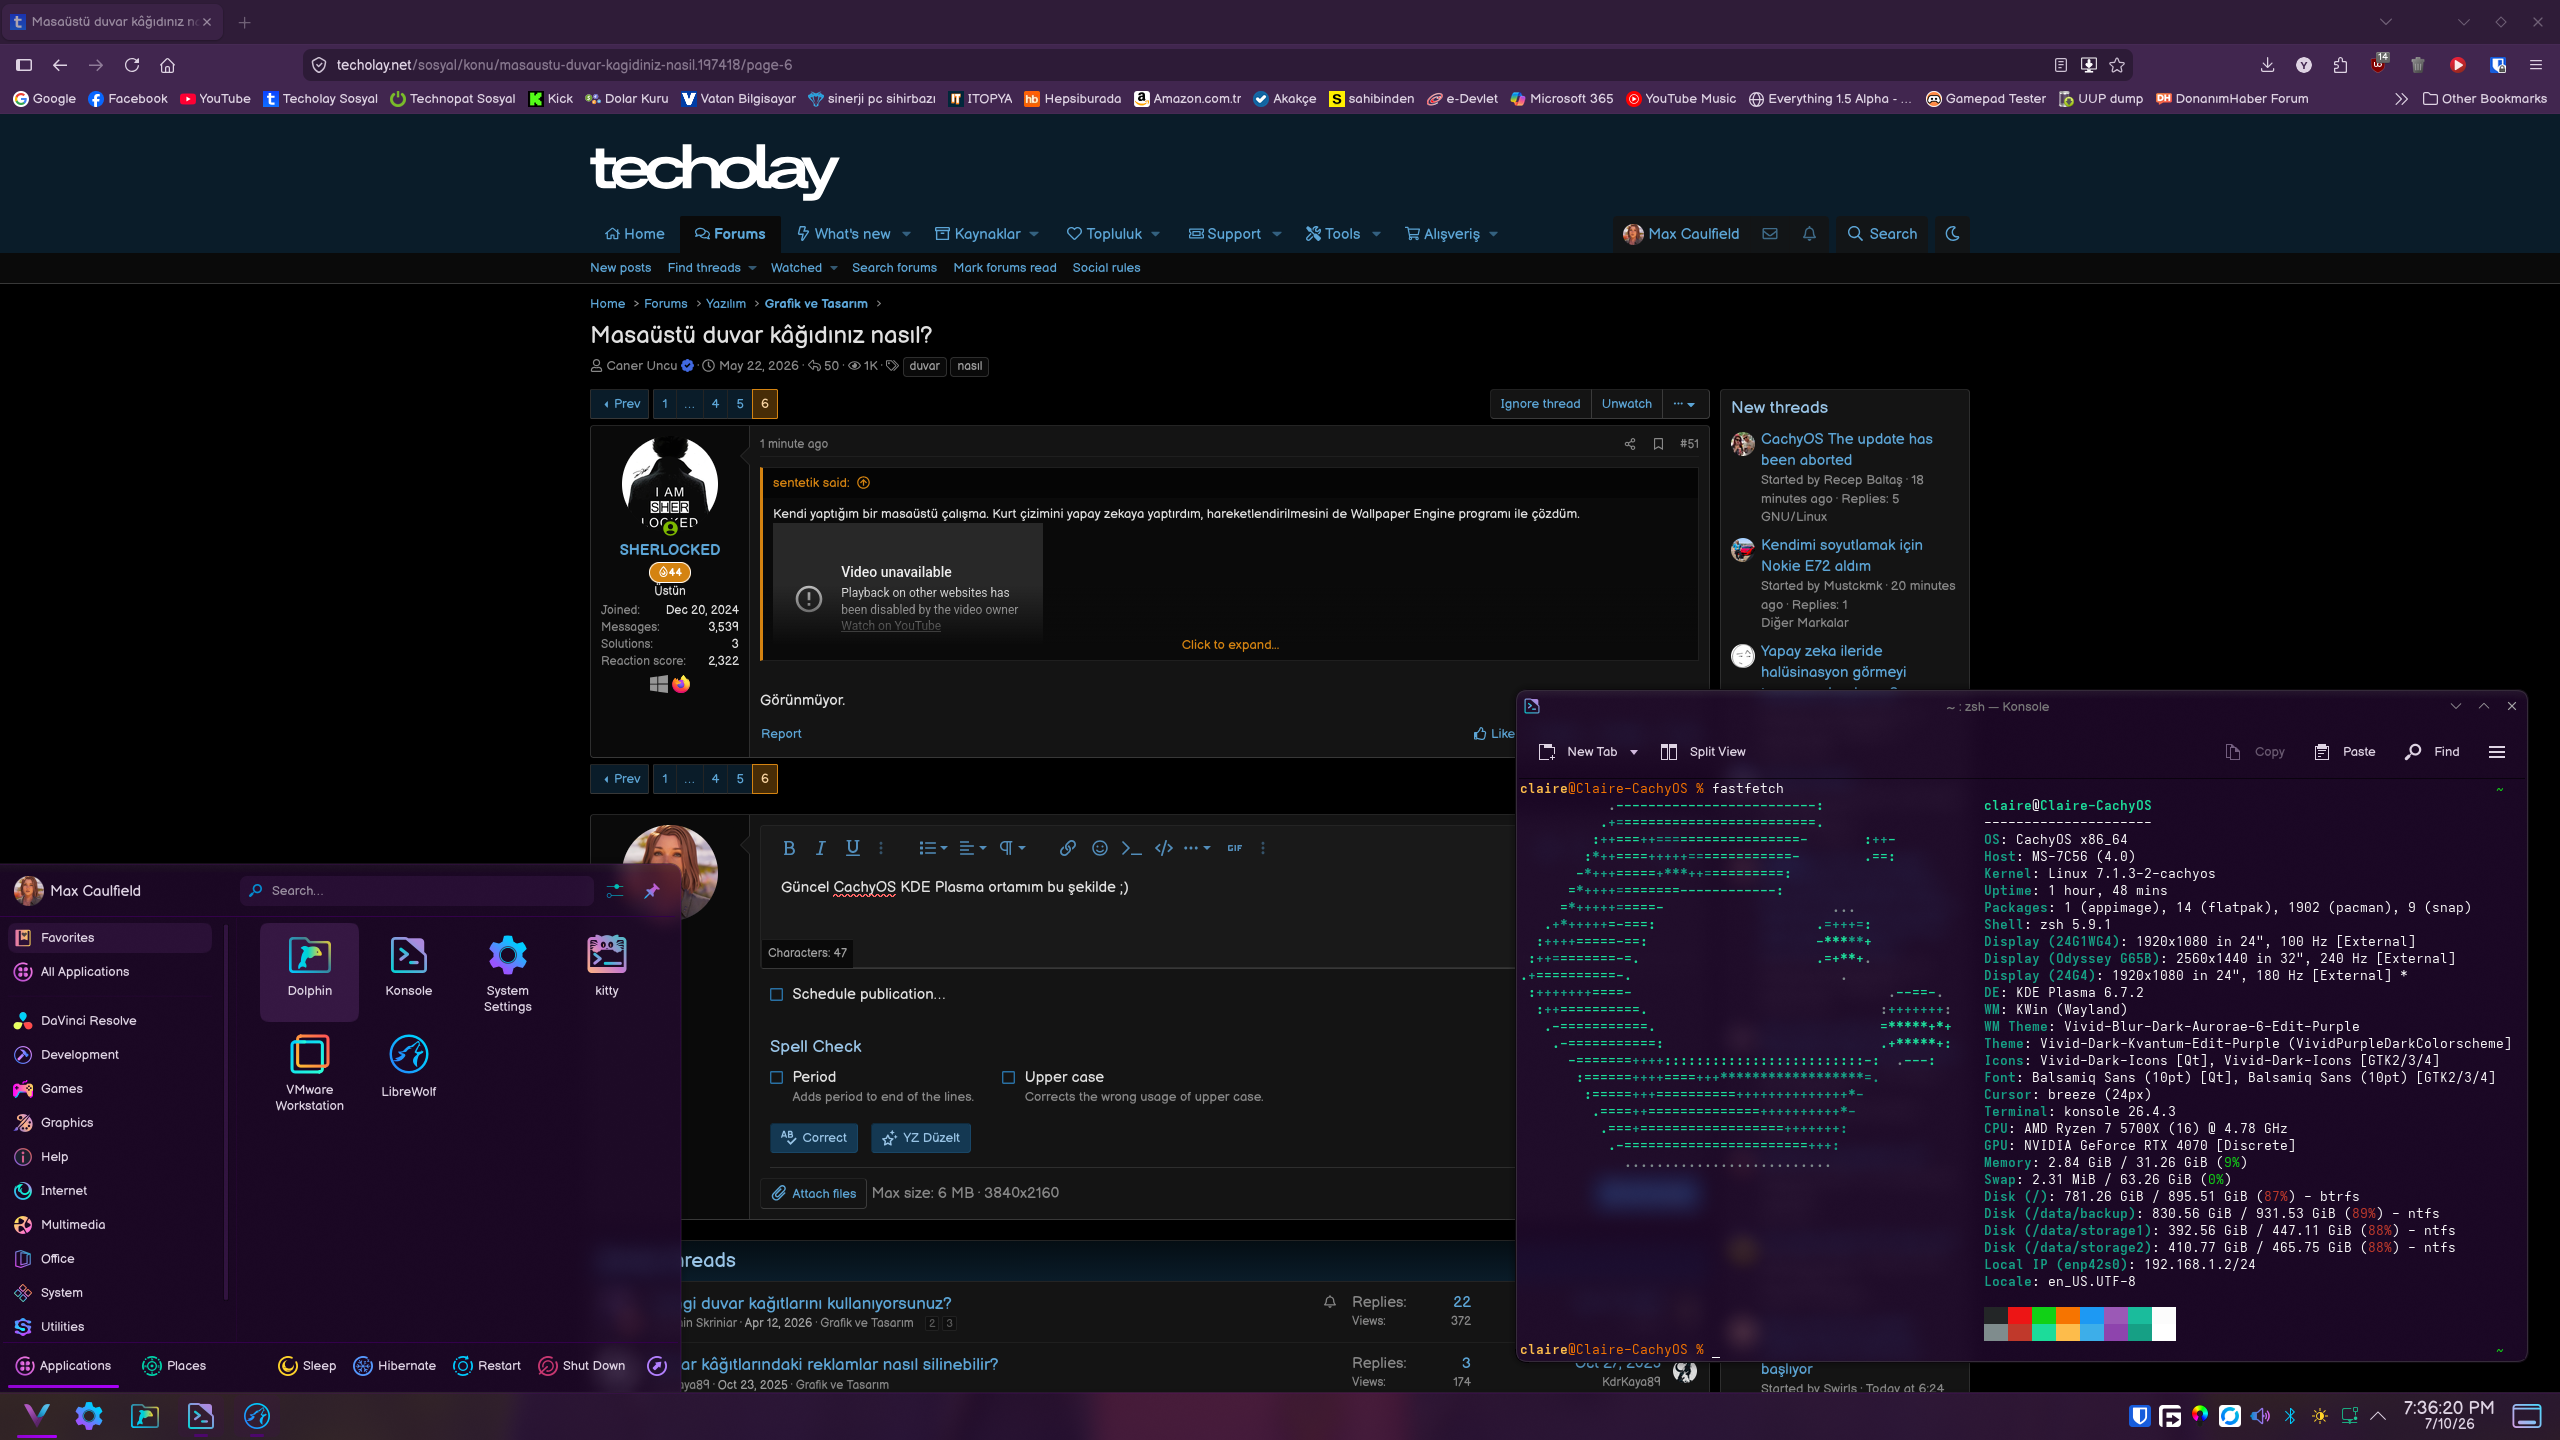The width and height of the screenshot is (2560, 1440).
Task: Open the smilies picker in editor
Action: point(1099,848)
